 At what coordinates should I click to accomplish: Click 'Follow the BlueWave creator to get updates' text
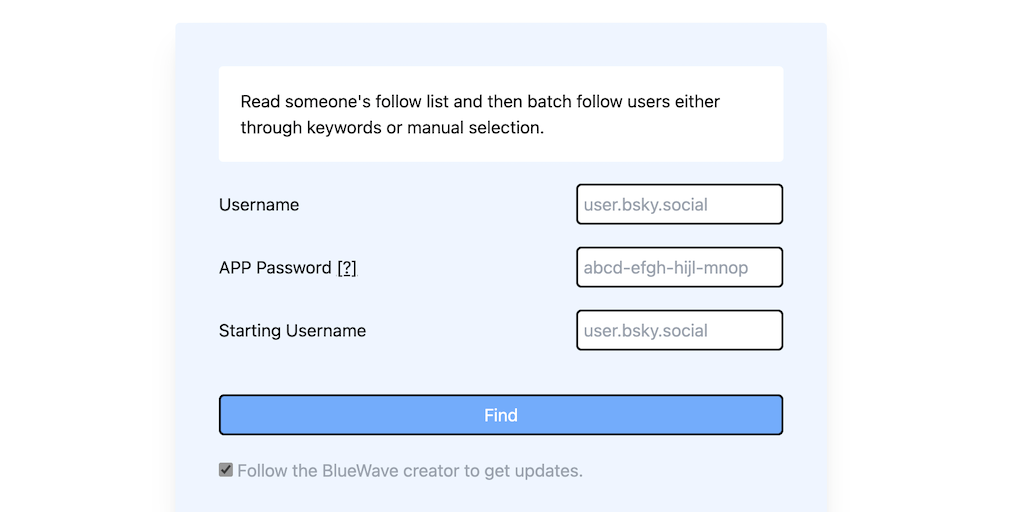point(409,470)
